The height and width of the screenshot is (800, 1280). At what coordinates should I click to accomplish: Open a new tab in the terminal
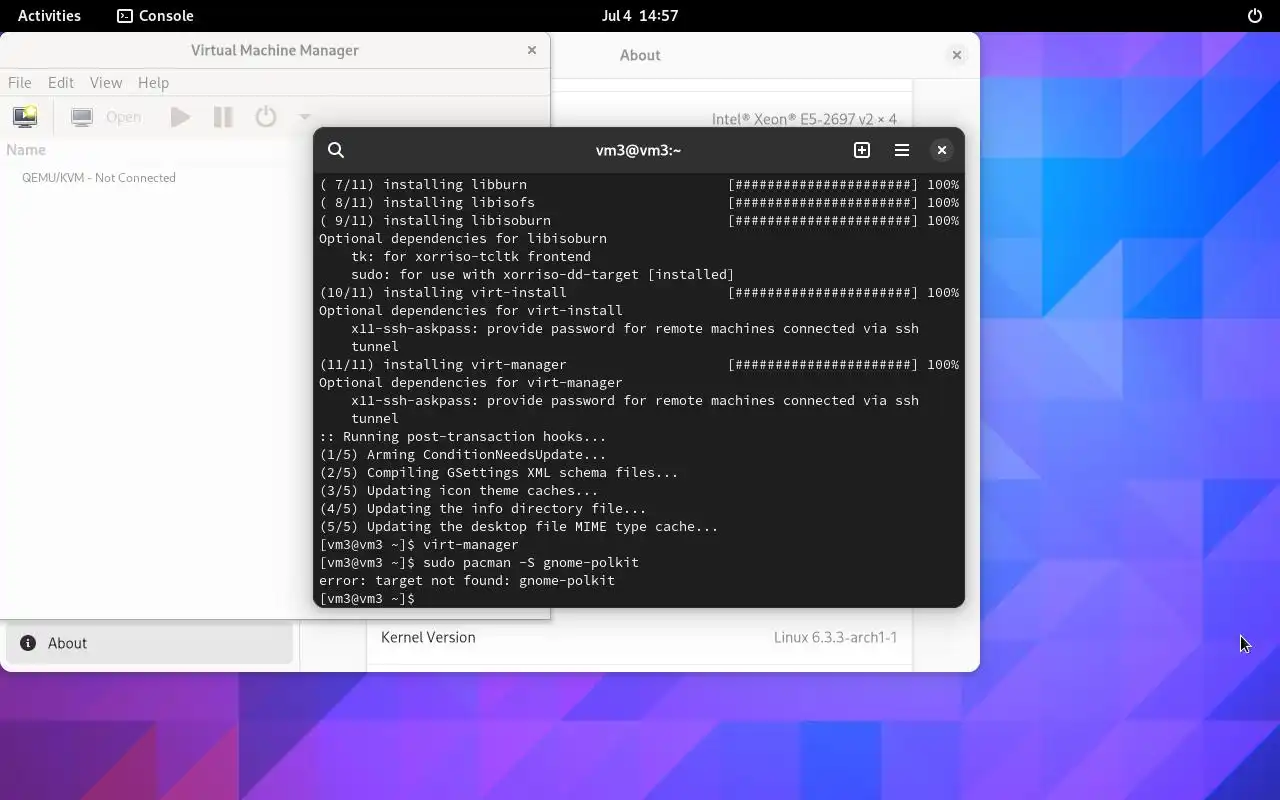(862, 150)
